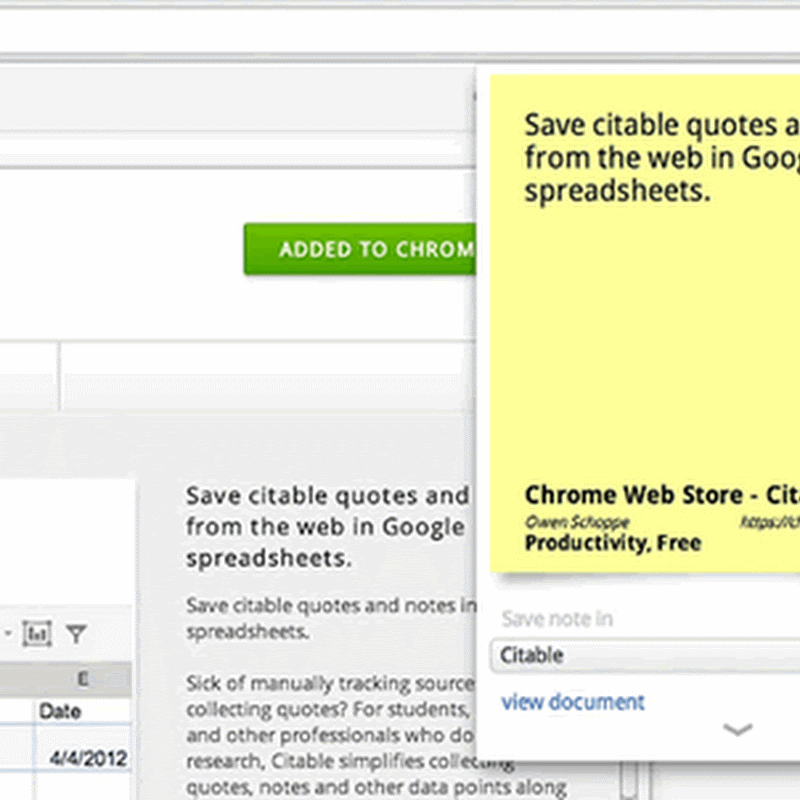Click column E header in the spreadsheet

point(82,679)
